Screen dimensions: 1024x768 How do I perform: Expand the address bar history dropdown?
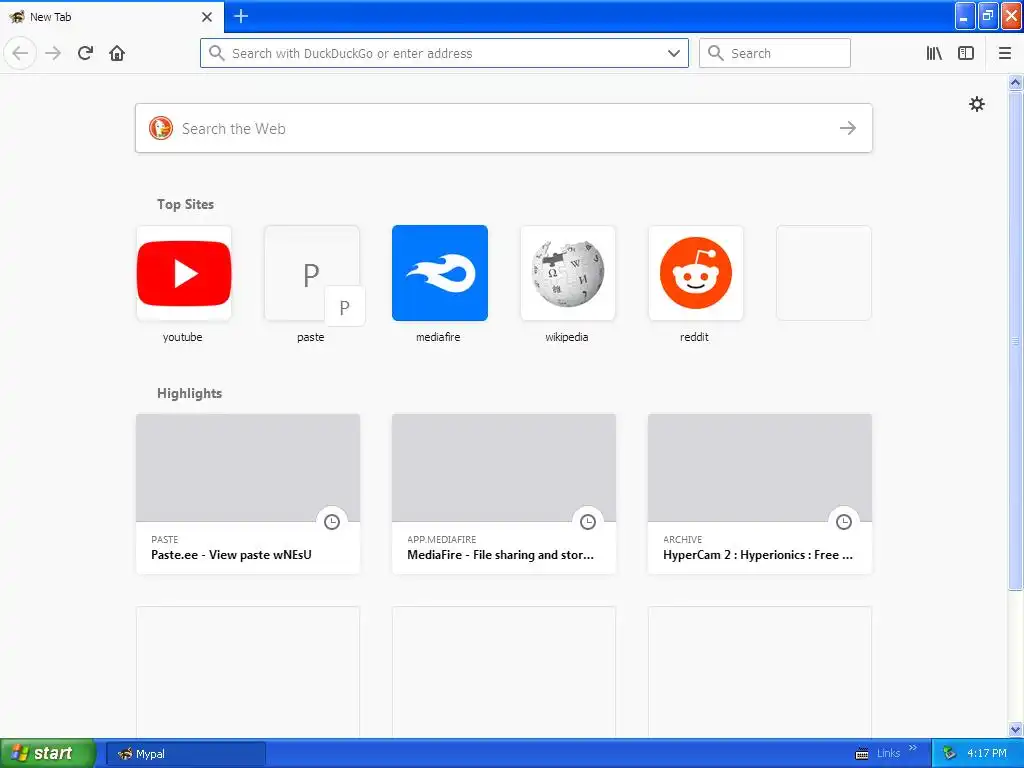(x=674, y=53)
